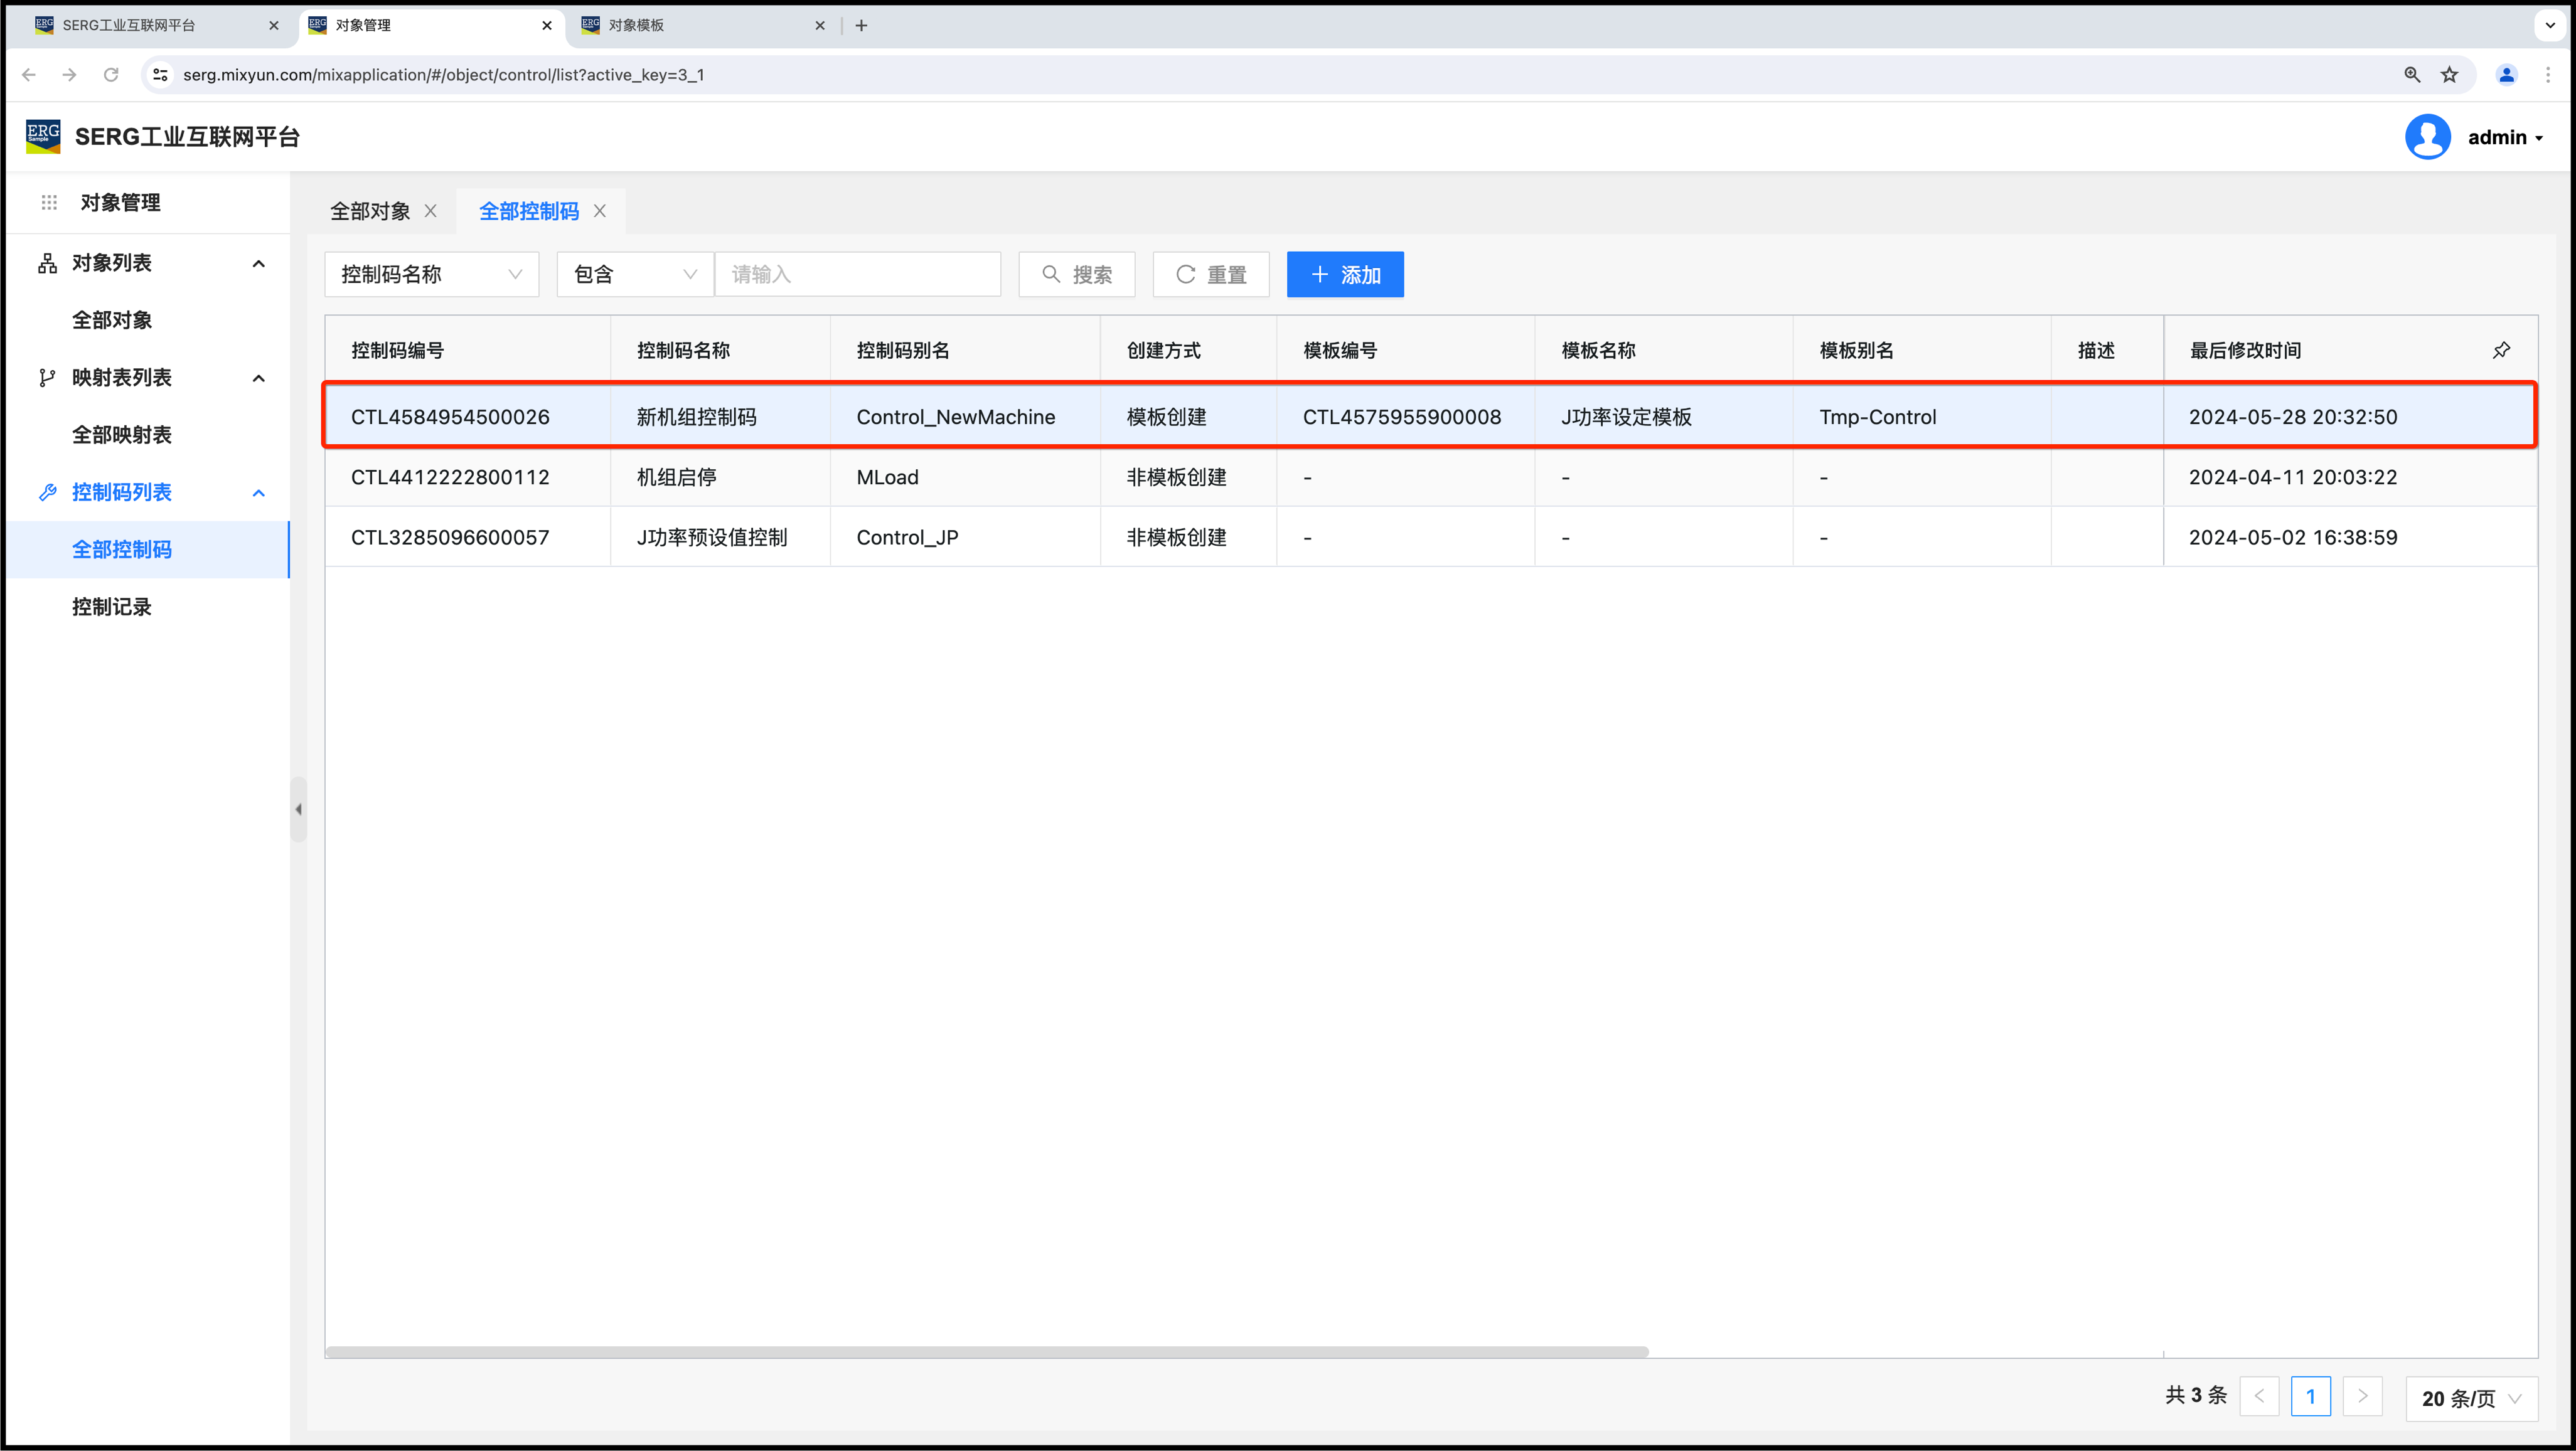Collapse the 对象列表 sidebar section
The height and width of the screenshot is (1451, 2576).
pos(258,263)
